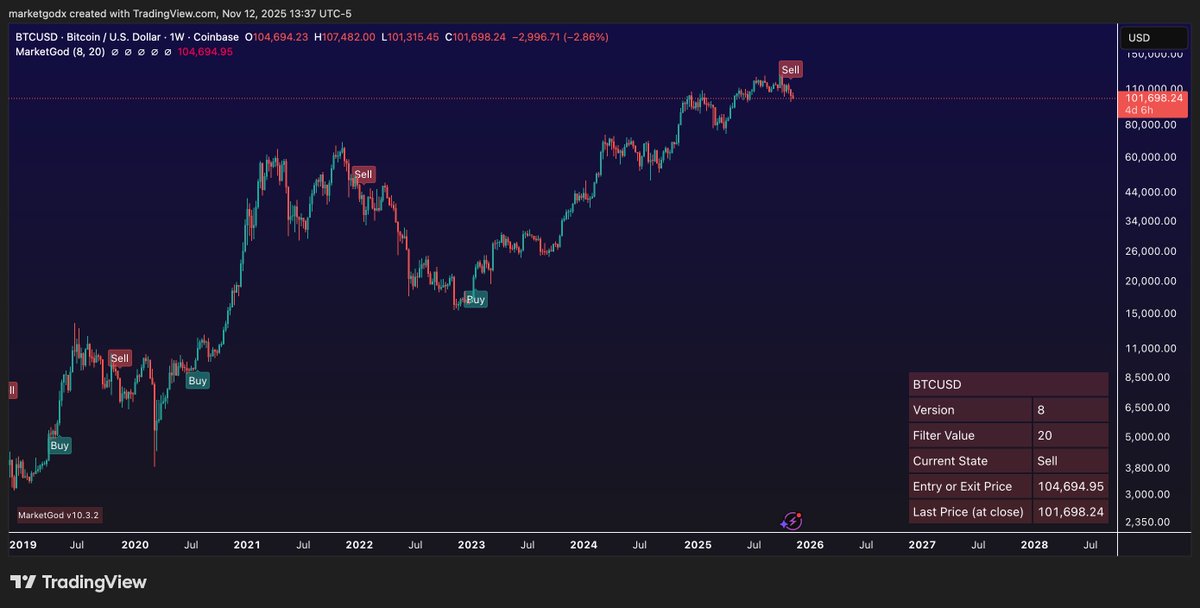Click the Buy signal label near start of 2023

476,299
